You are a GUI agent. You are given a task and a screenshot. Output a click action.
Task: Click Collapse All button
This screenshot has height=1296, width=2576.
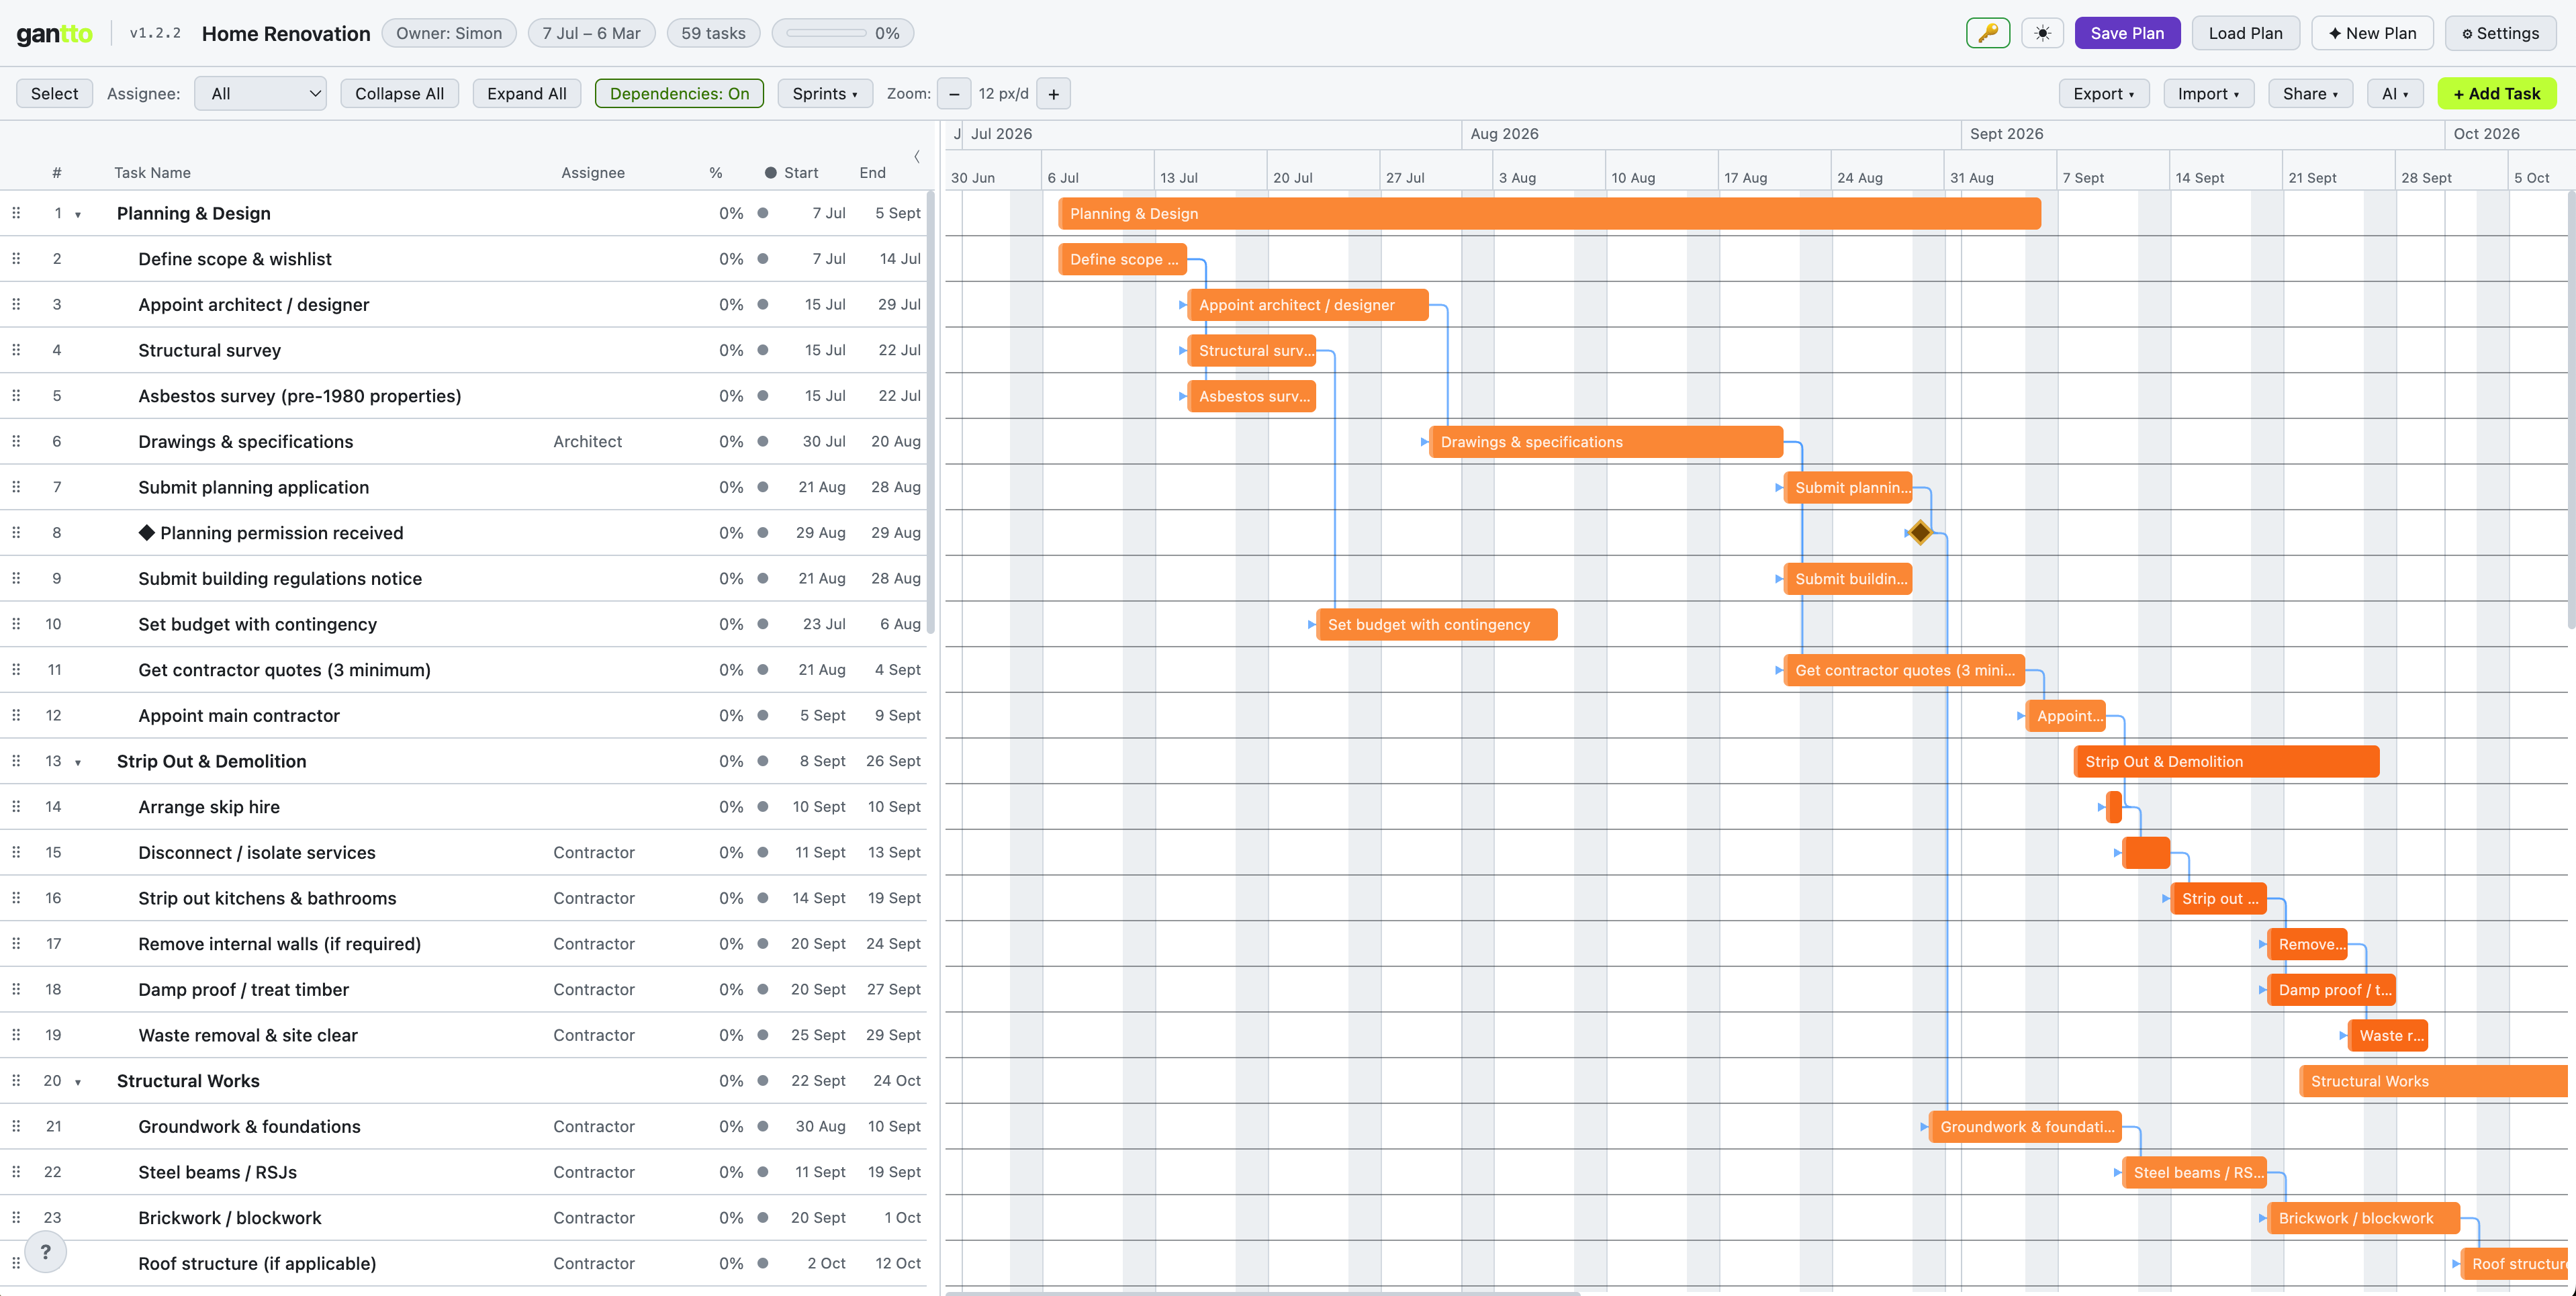coord(399,94)
